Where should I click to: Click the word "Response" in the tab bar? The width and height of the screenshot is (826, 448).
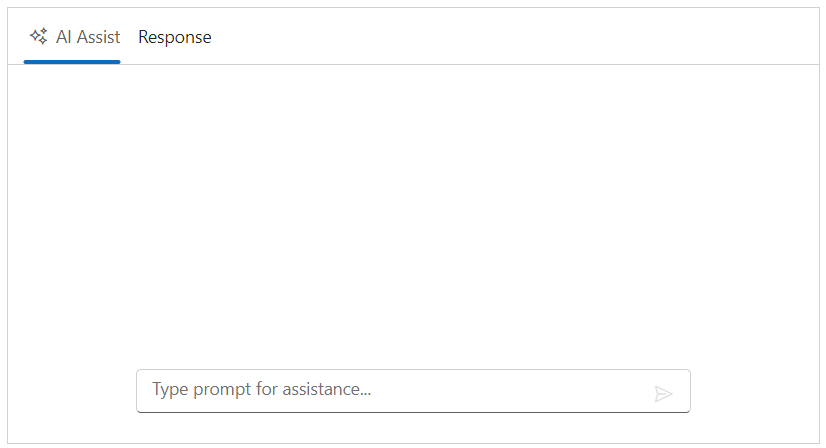tap(175, 37)
